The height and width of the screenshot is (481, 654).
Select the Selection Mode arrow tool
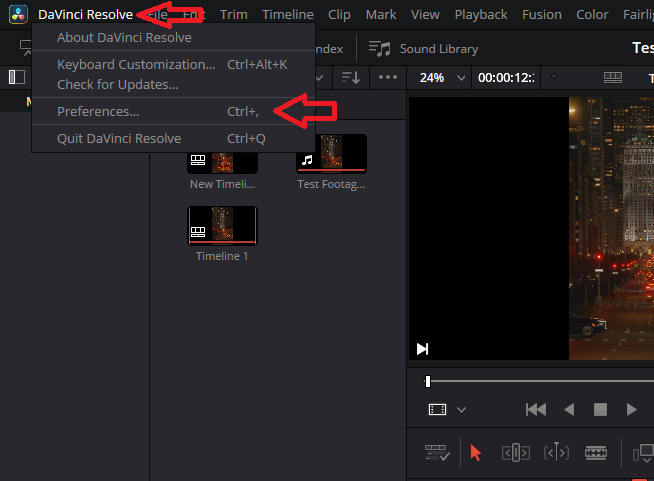click(475, 453)
